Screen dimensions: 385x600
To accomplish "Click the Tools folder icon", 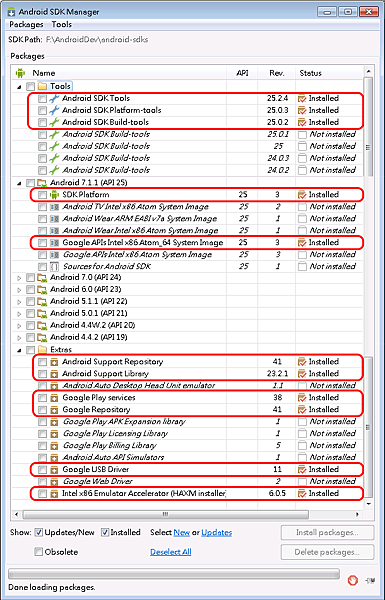I will point(42,86).
